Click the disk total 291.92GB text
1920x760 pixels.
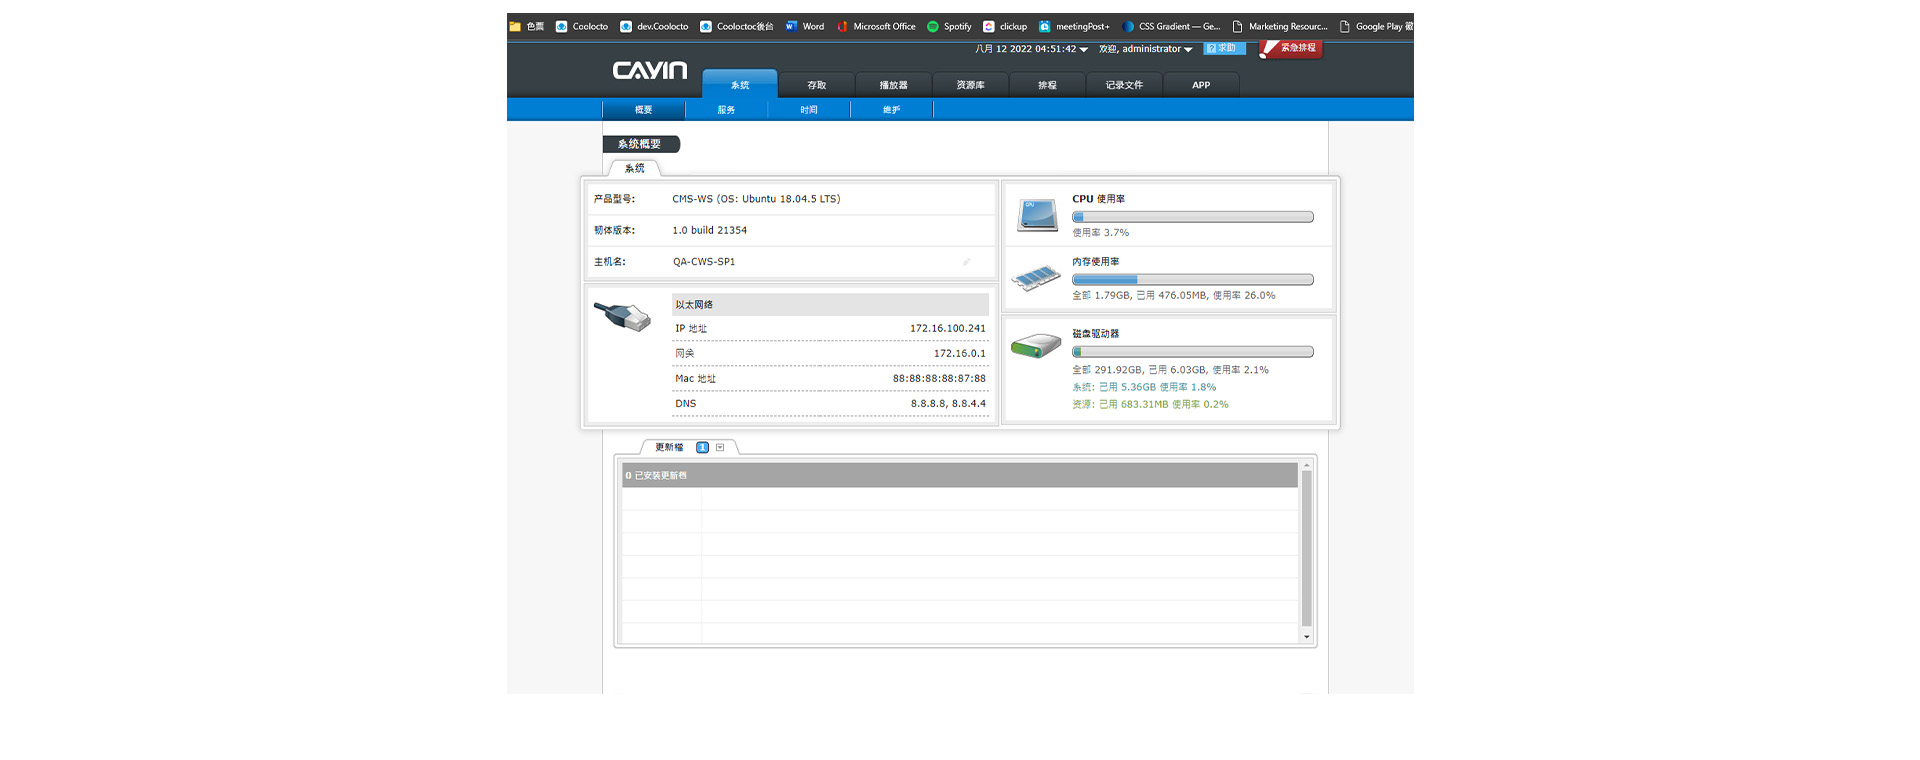1170,370
